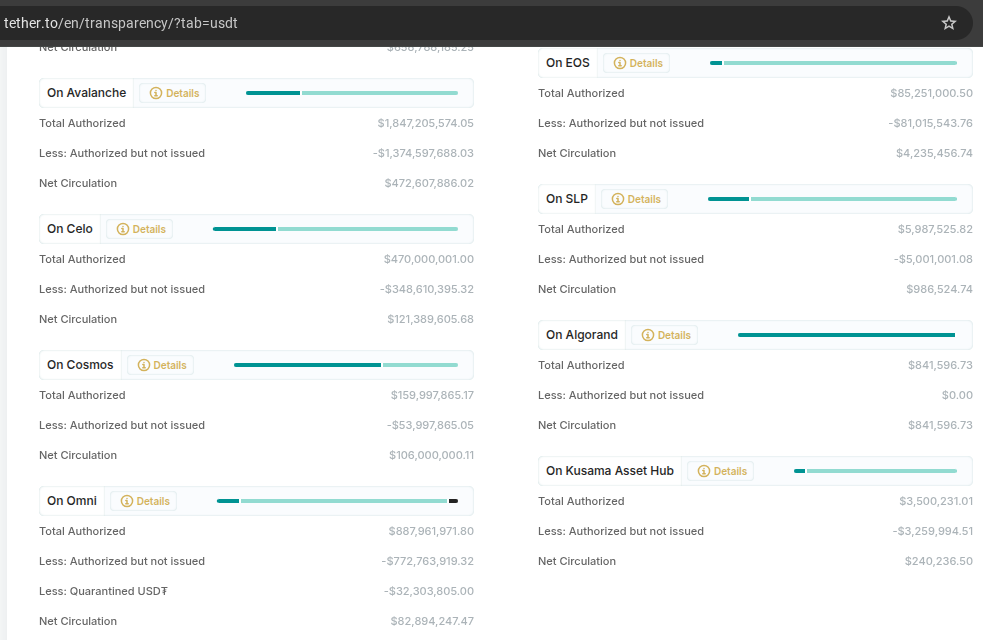983x640 pixels.
Task: Click Kusama not-issued value -$3,259,994.51
Action: point(933,532)
